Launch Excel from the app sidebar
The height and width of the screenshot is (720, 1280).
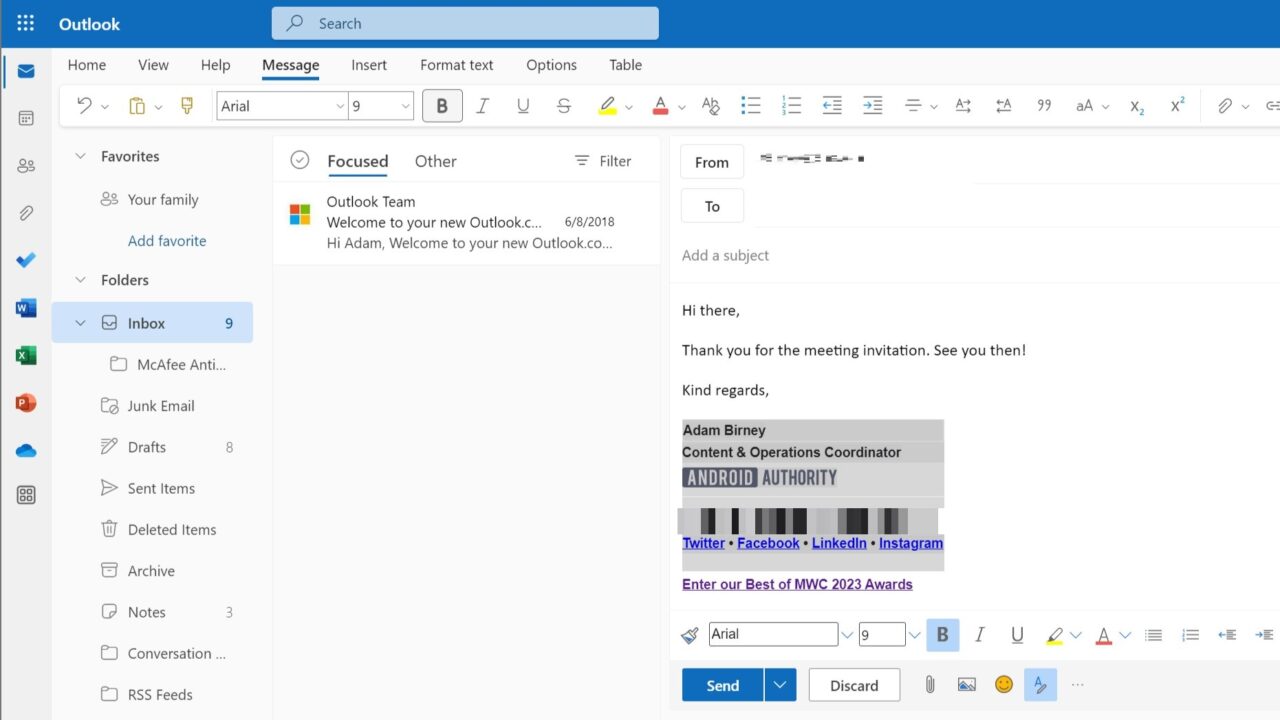[x=26, y=356]
